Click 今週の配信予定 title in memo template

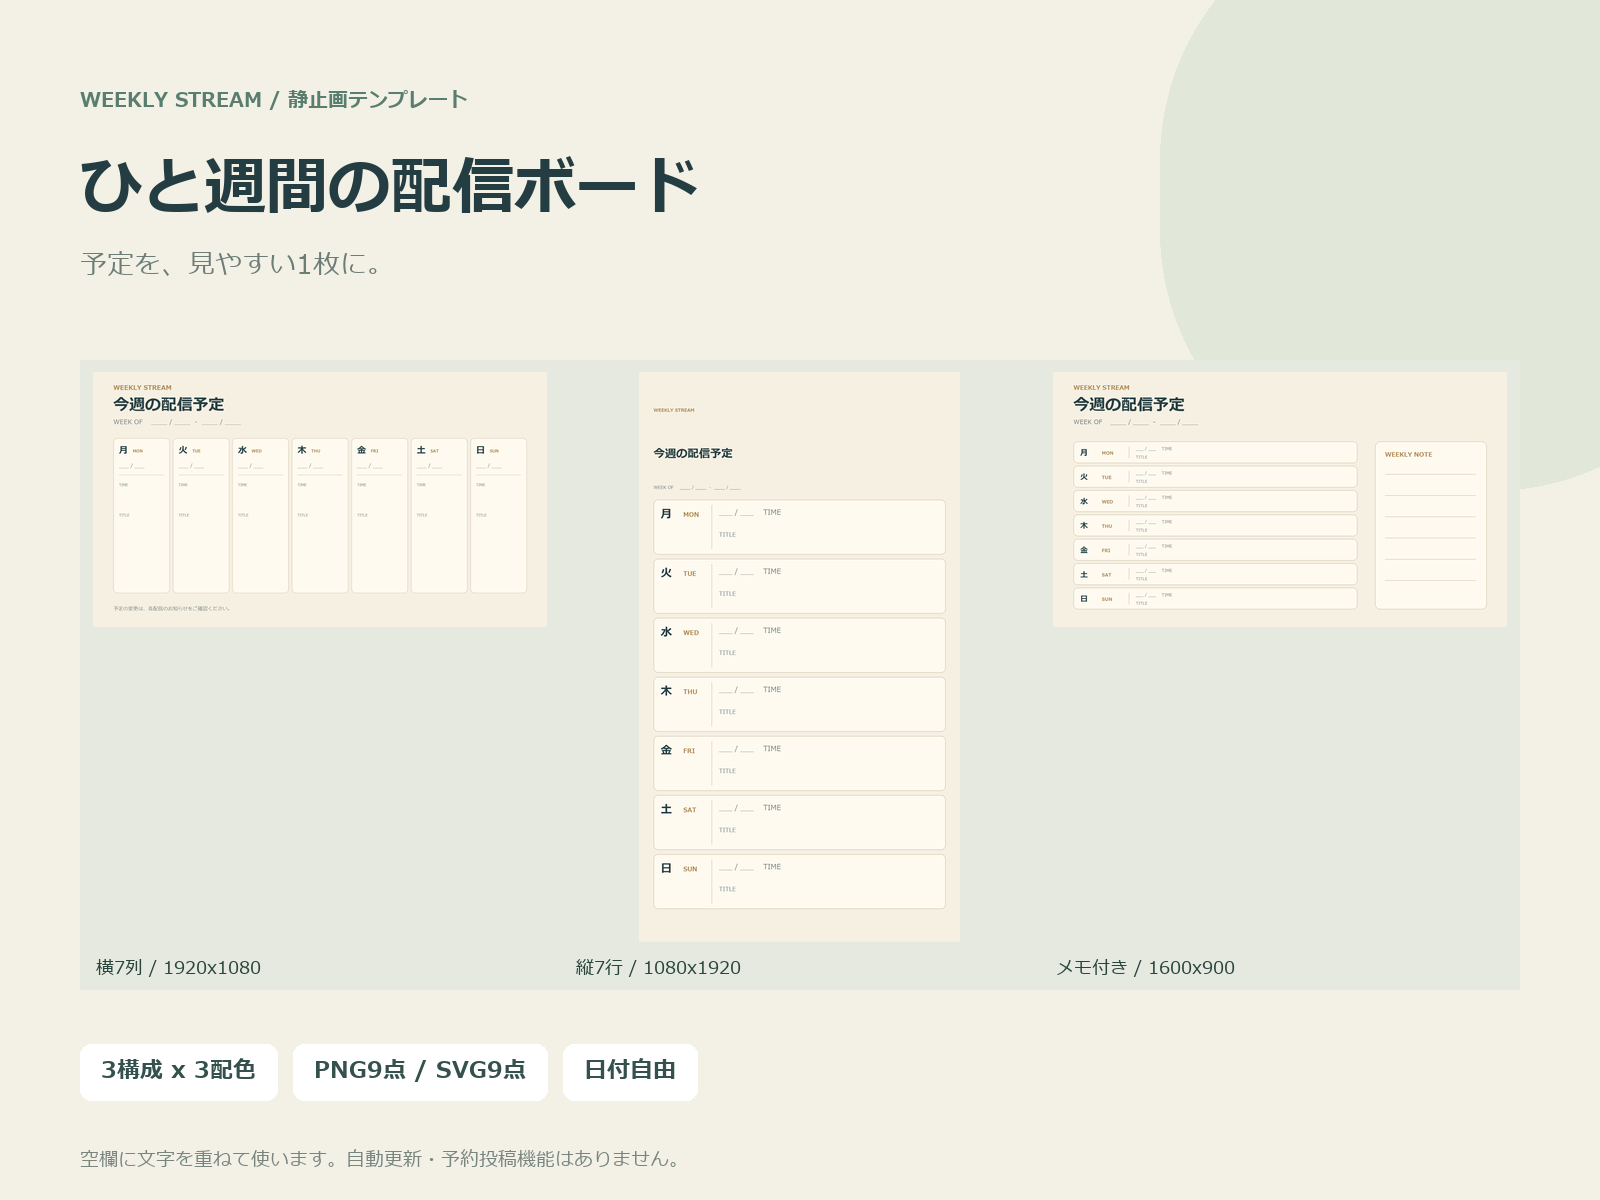click(x=1128, y=404)
